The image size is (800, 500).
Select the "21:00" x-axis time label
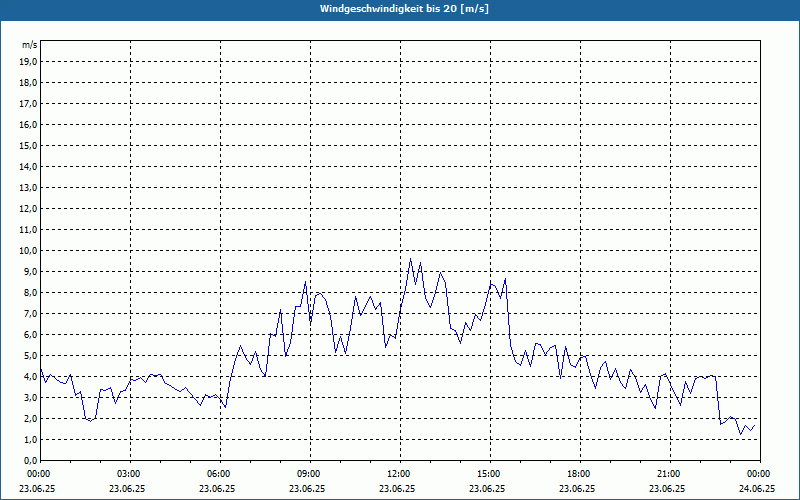670,474
